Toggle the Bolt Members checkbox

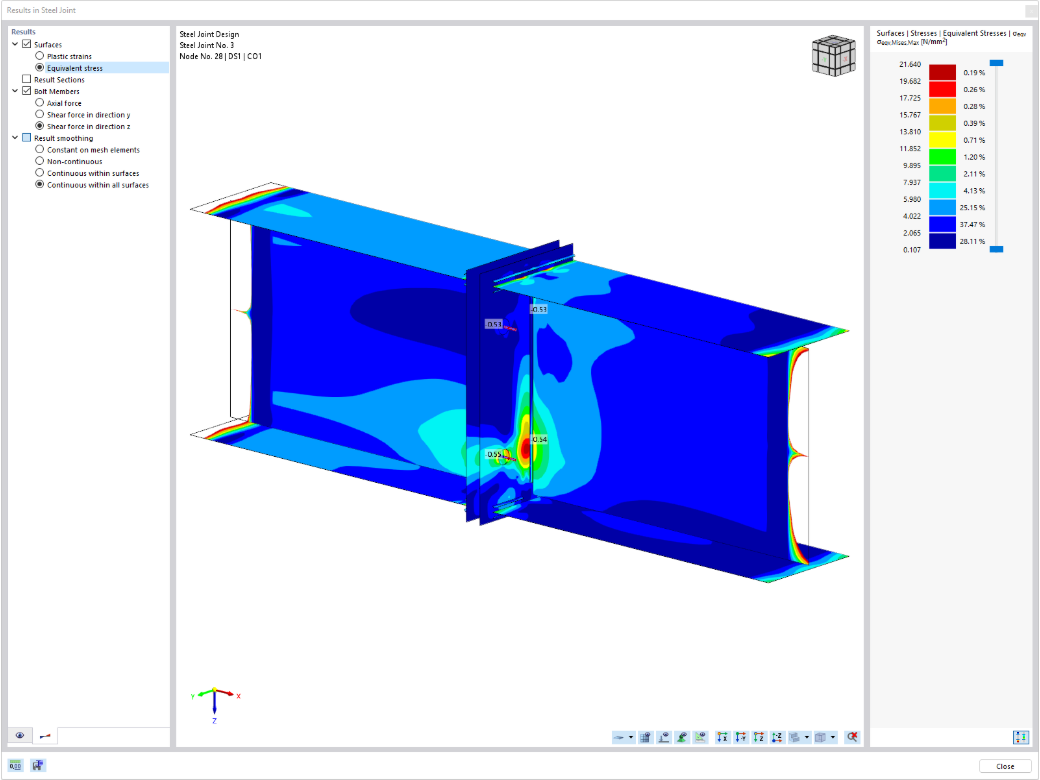tap(27, 91)
